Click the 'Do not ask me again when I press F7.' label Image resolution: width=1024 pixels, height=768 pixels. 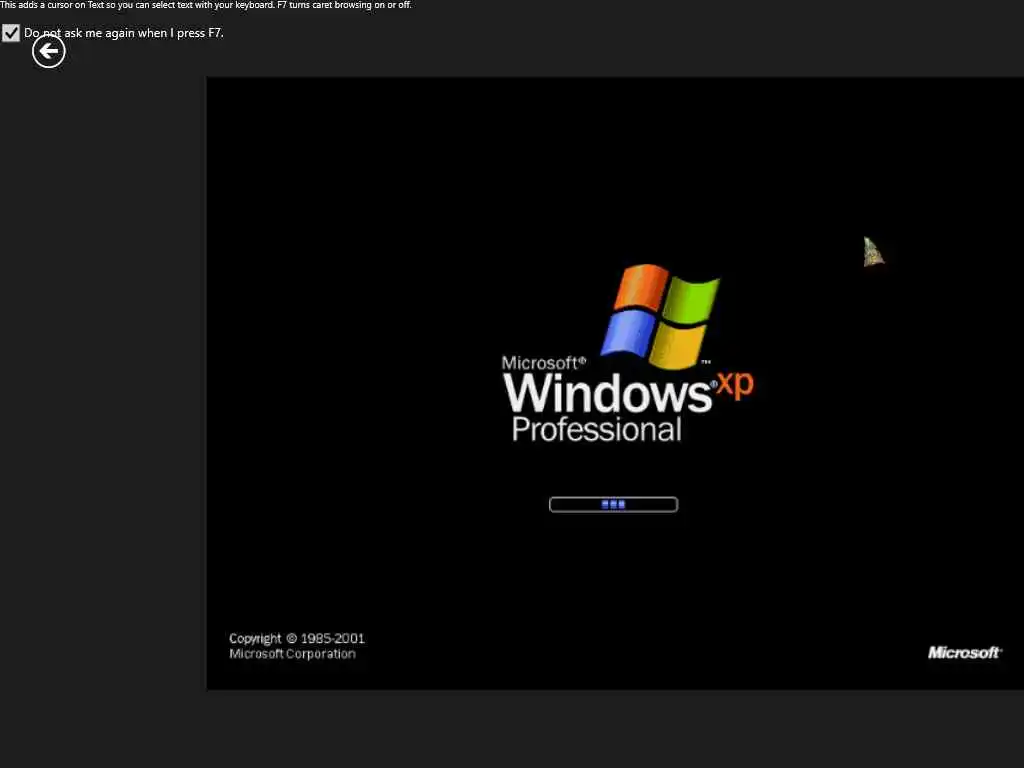[123, 33]
